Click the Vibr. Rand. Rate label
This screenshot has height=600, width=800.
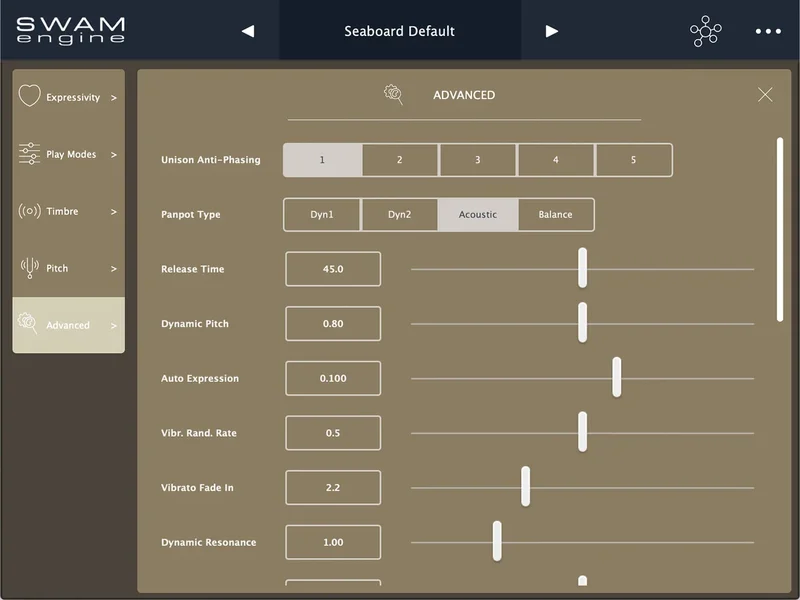(199, 433)
